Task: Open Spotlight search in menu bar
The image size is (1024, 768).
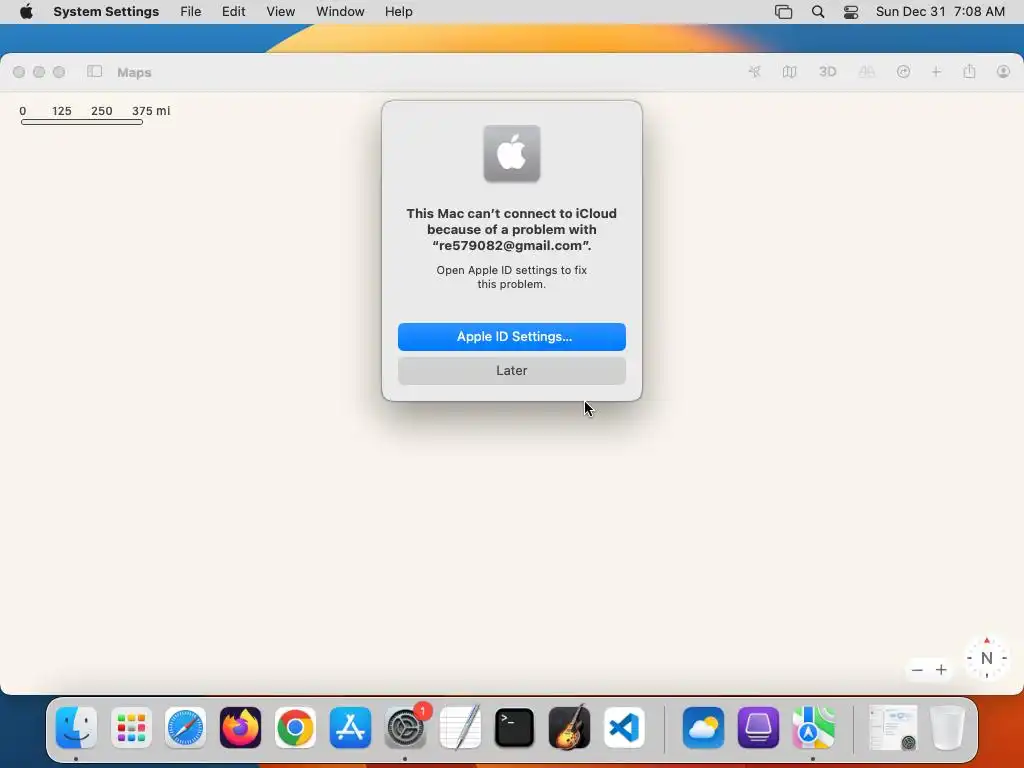Action: (818, 12)
